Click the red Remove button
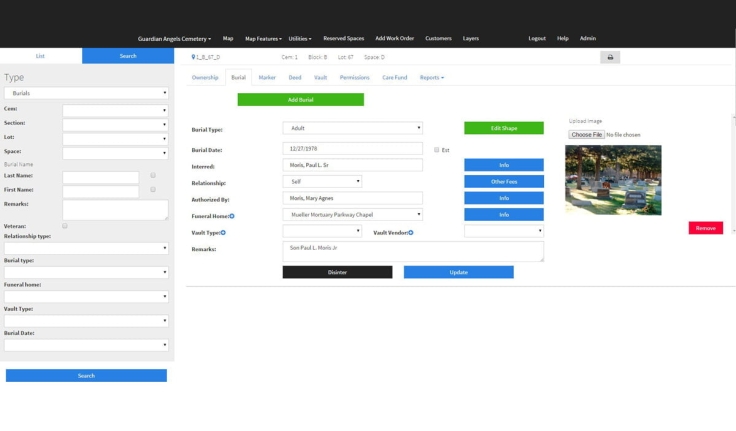This screenshot has width=736, height=431. [x=705, y=228]
